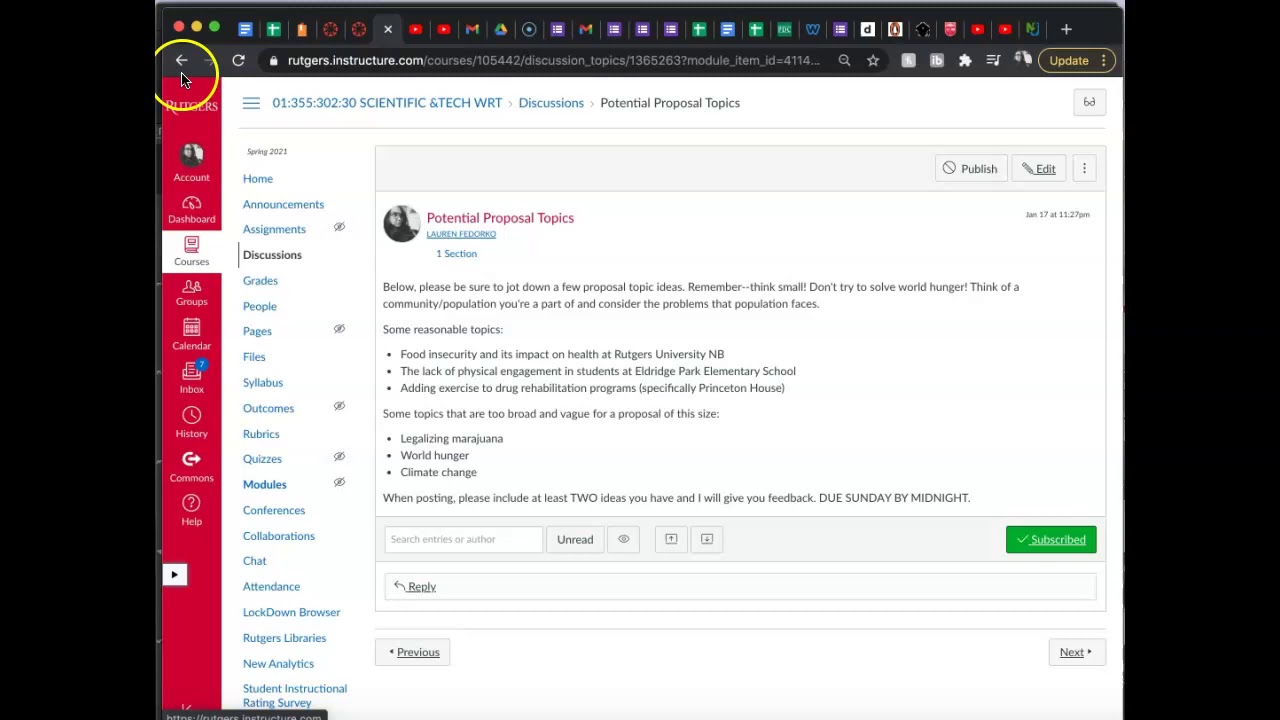Screen dimensions: 1280x720
Task: Toggle visibility eye next to Modules
Action: click(x=339, y=482)
